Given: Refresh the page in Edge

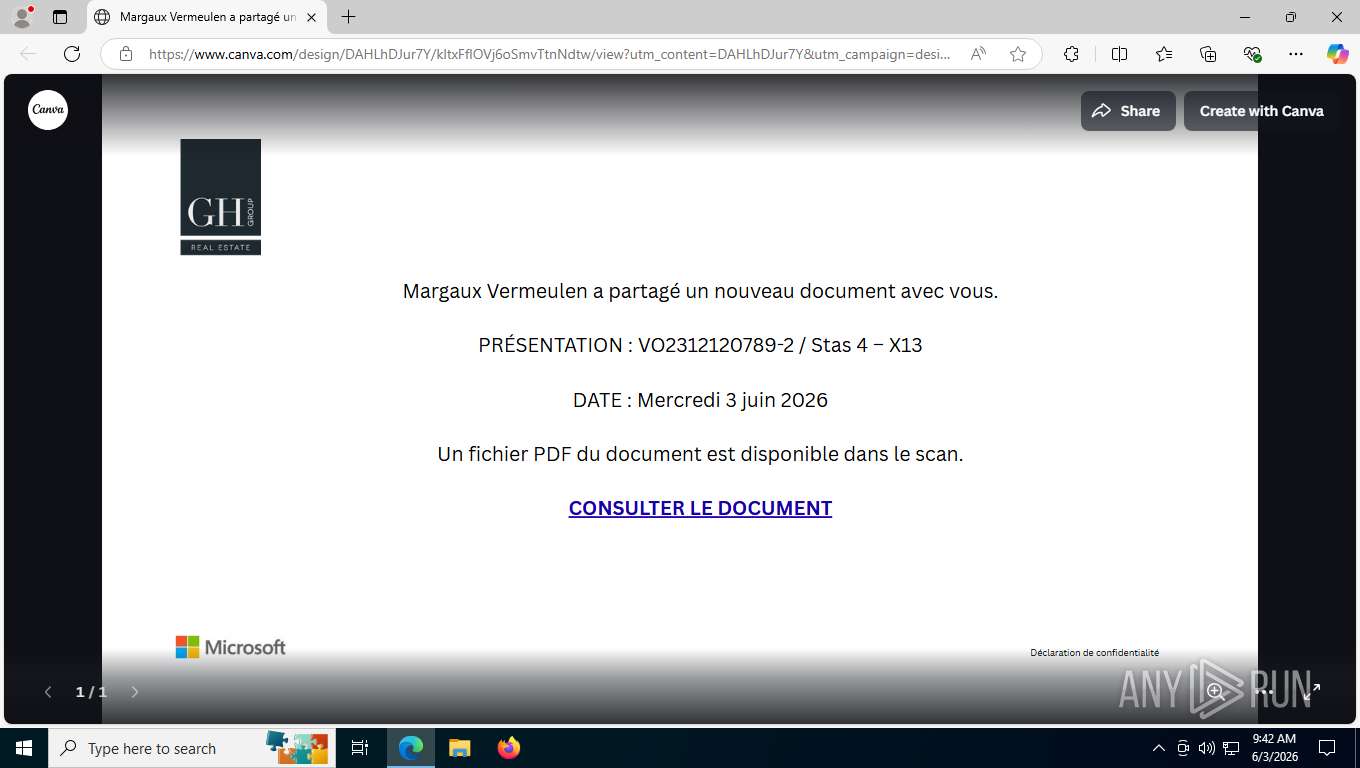Looking at the screenshot, I should click(x=72, y=54).
